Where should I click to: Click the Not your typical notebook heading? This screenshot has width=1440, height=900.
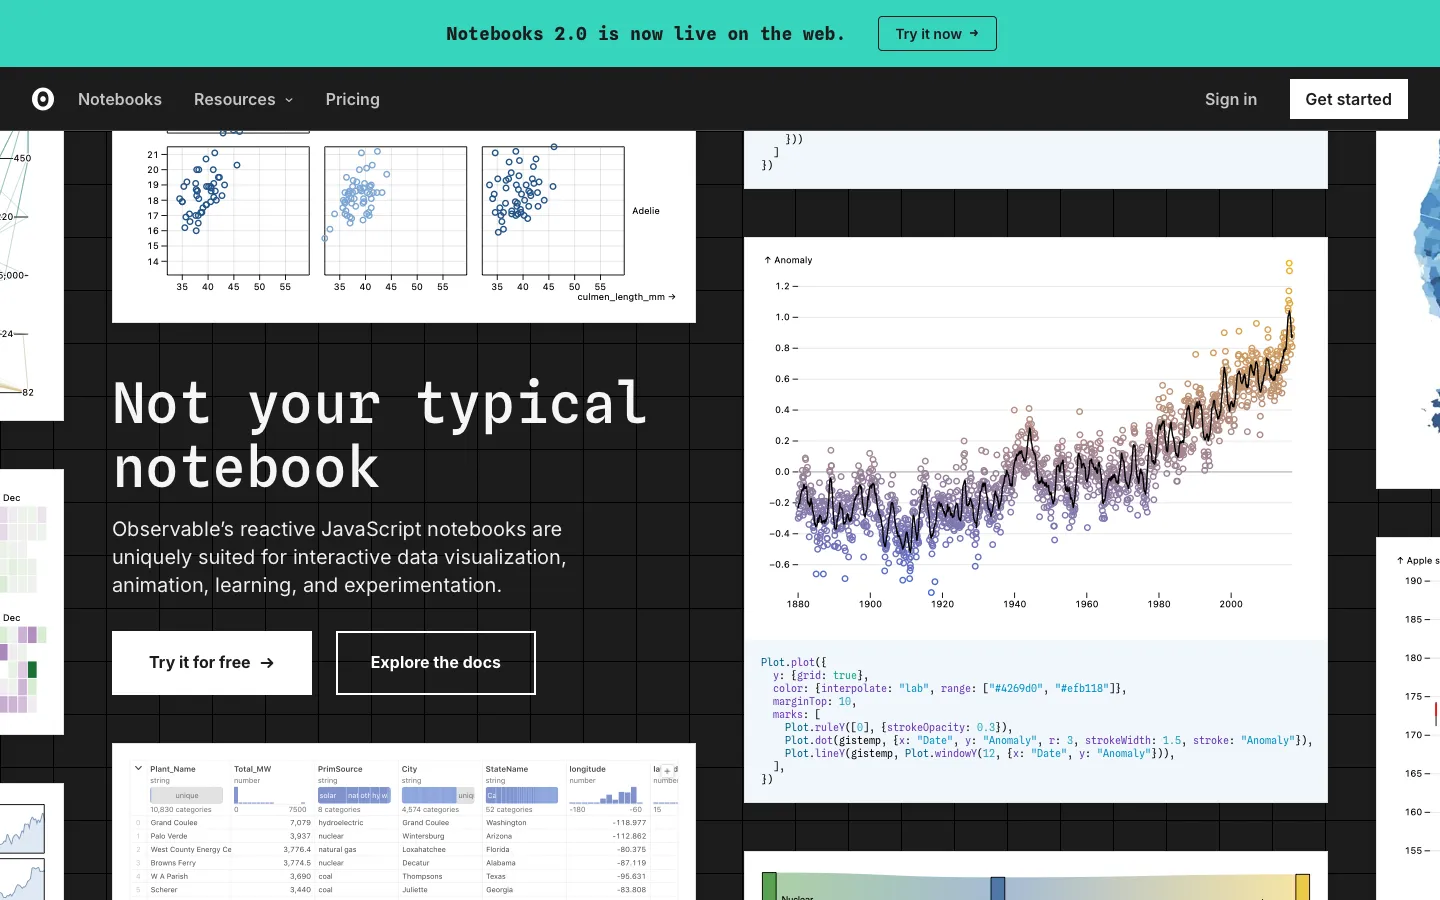pyautogui.click(x=380, y=435)
